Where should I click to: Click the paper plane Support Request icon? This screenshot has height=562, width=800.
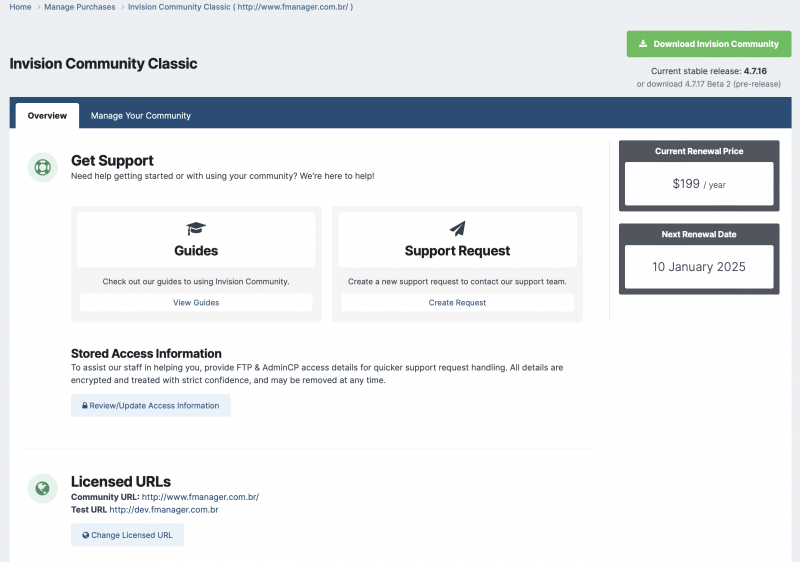pos(457,229)
